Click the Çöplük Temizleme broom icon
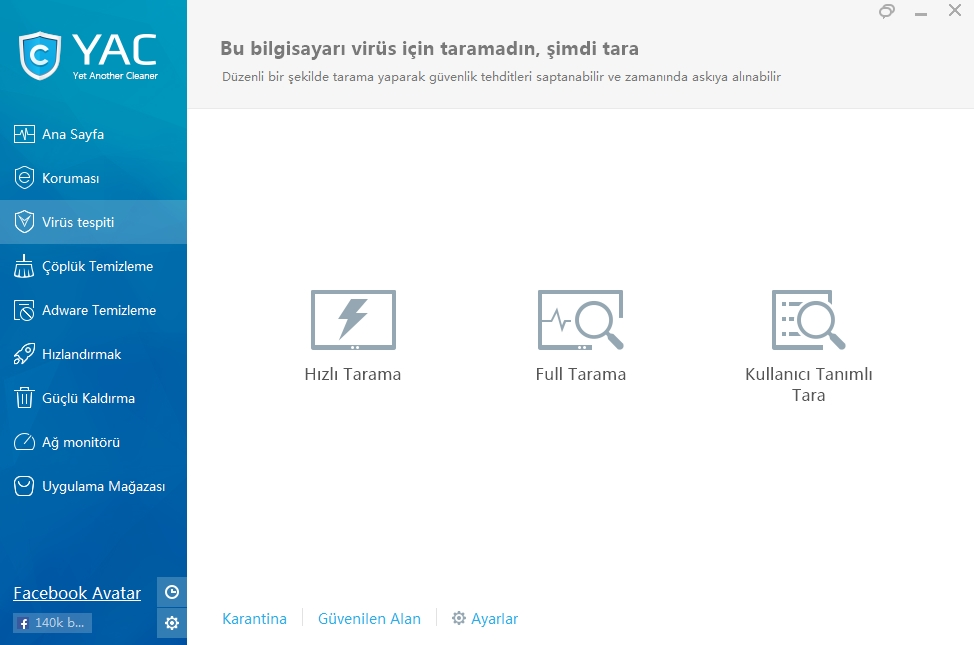This screenshot has width=974, height=645. (24, 266)
